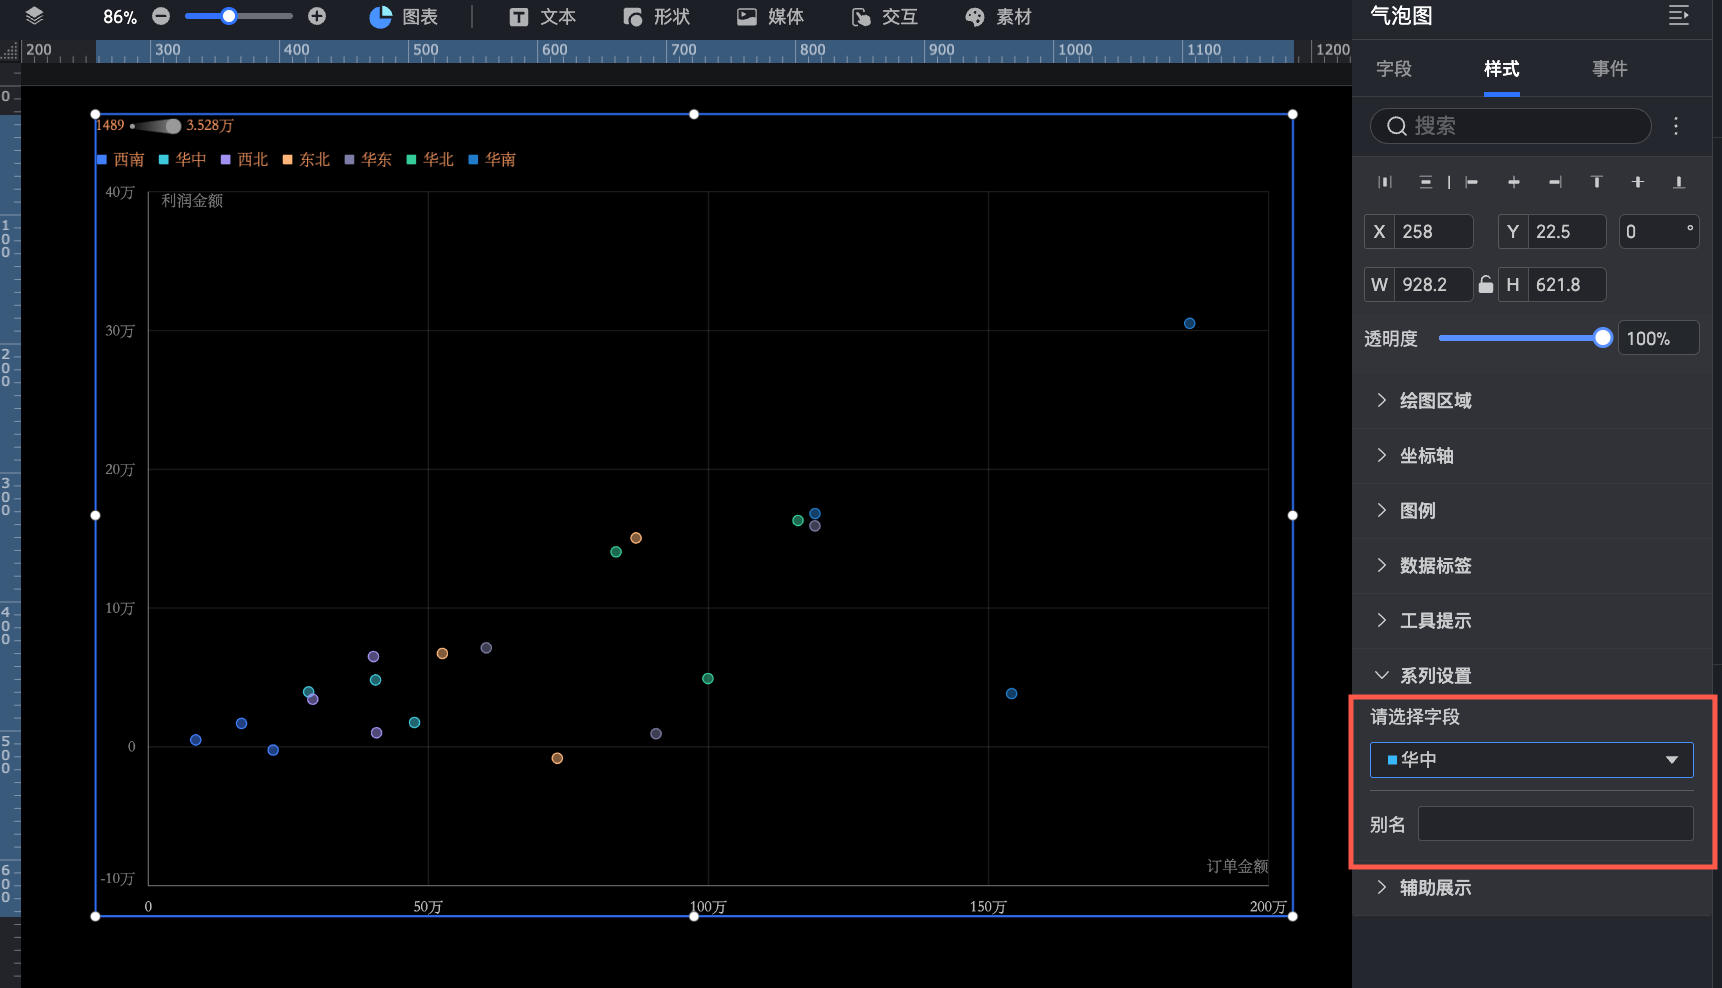Click the 搜索 search field
Viewport: 1722px width, 988px height.
(x=1510, y=126)
